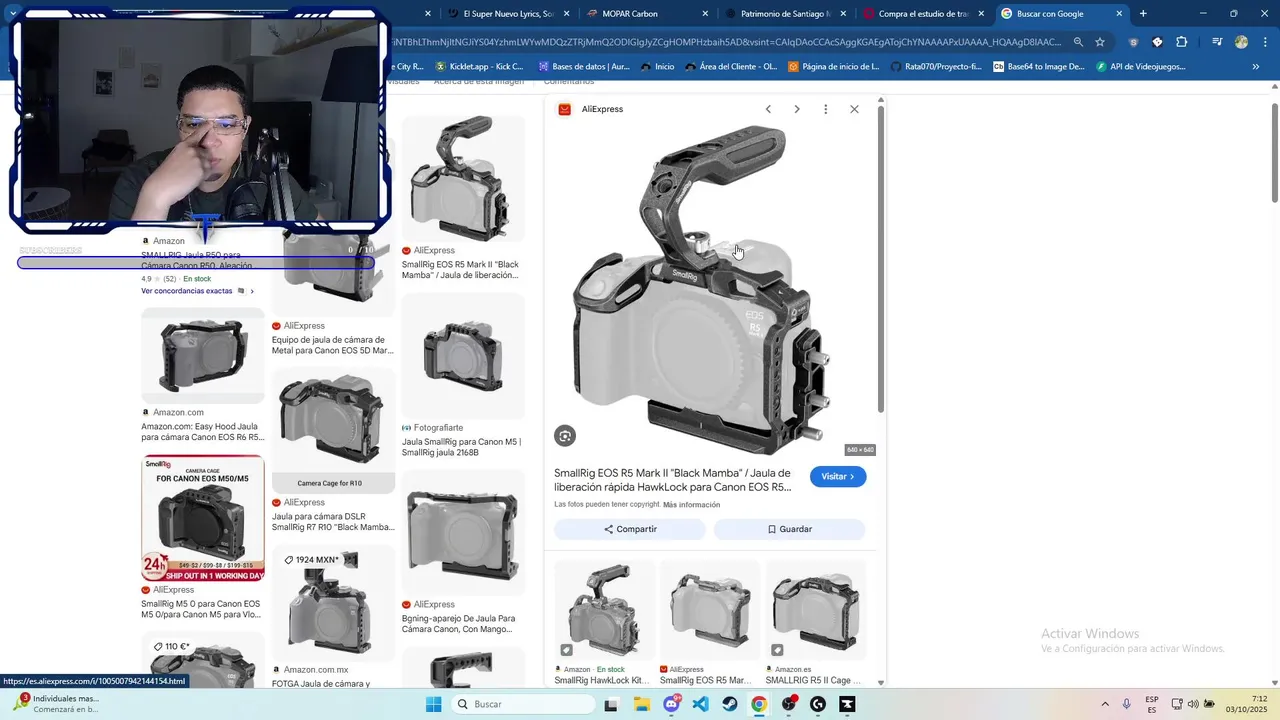The width and height of the screenshot is (1280, 720).
Task: Open Discord from taskbar
Action: click(x=672, y=704)
